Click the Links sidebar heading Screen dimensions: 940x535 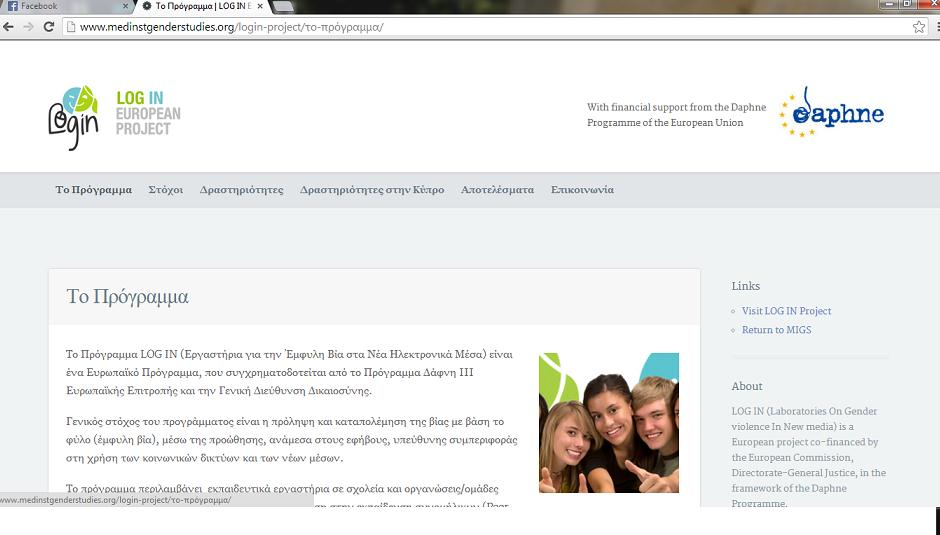(x=746, y=286)
